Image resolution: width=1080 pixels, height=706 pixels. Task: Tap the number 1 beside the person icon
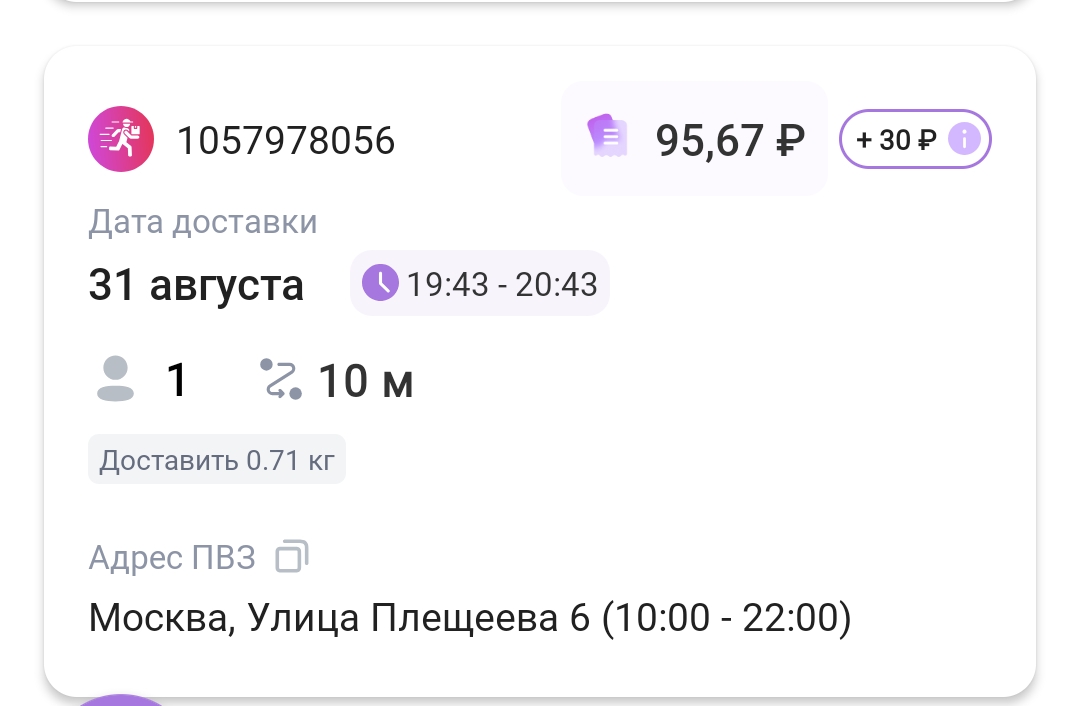(x=177, y=380)
